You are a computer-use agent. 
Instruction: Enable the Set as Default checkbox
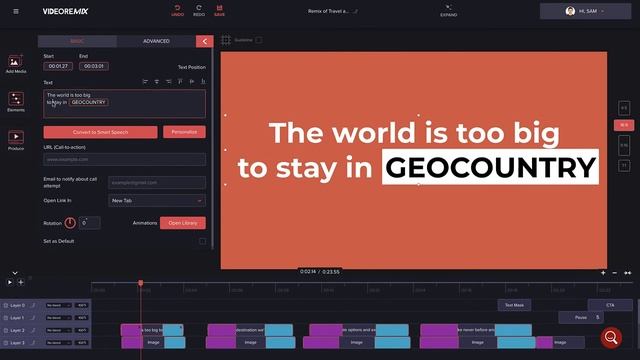pos(202,241)
